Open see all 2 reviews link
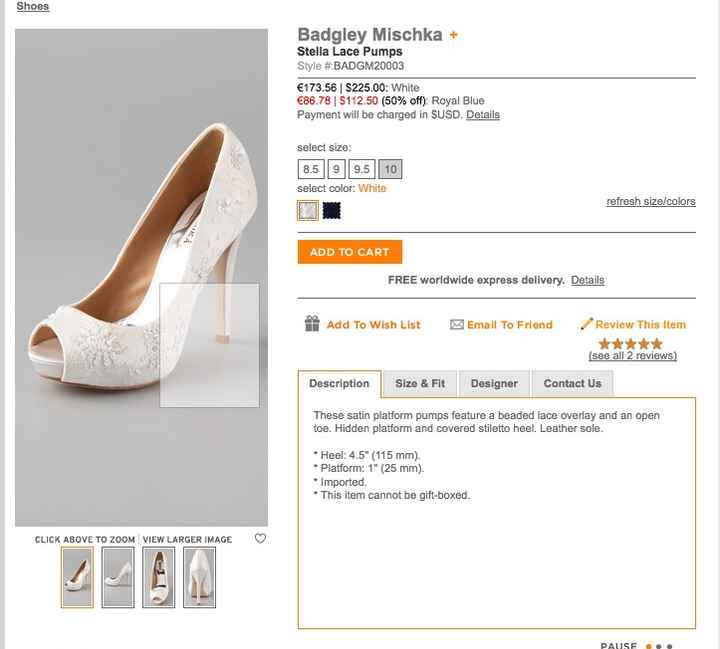Image resolution: width=720 pixels, height=649 pixels. pyautogui.click(x=633, y=356)
